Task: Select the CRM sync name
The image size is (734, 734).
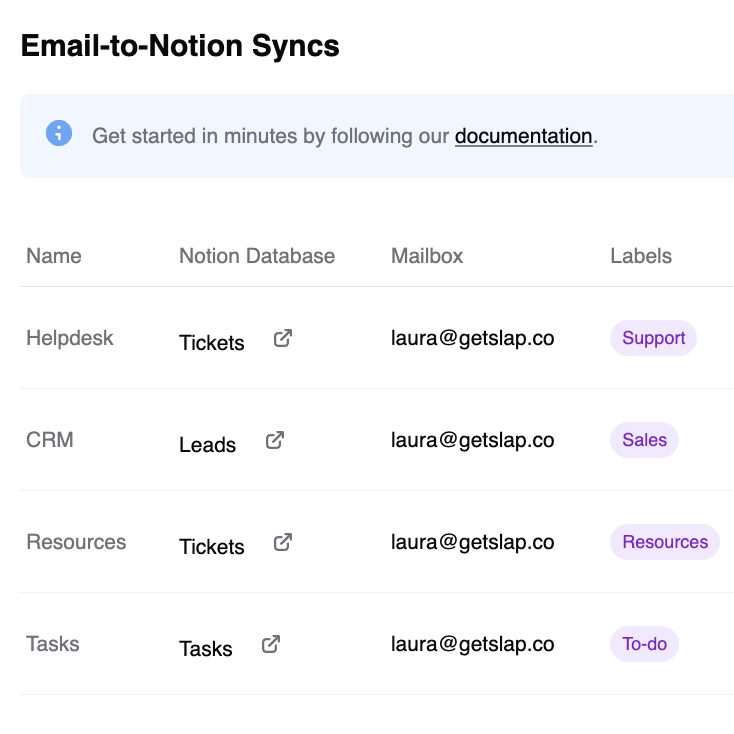Action: pos(50,440)
